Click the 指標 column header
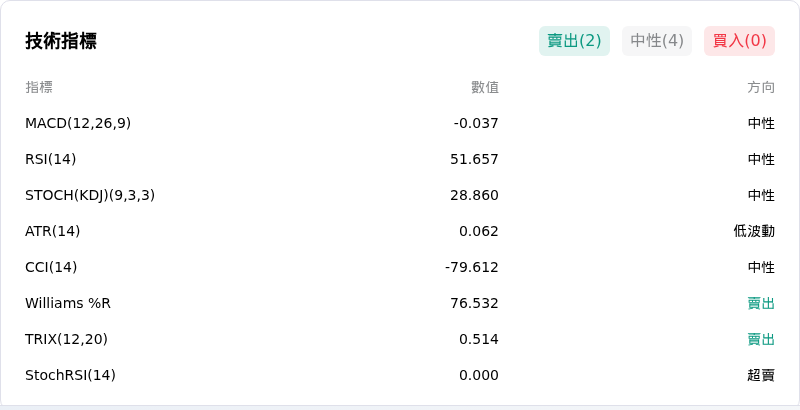Viewport: 800px width, 410px height. pyautogui.click(x=39, y=87)
